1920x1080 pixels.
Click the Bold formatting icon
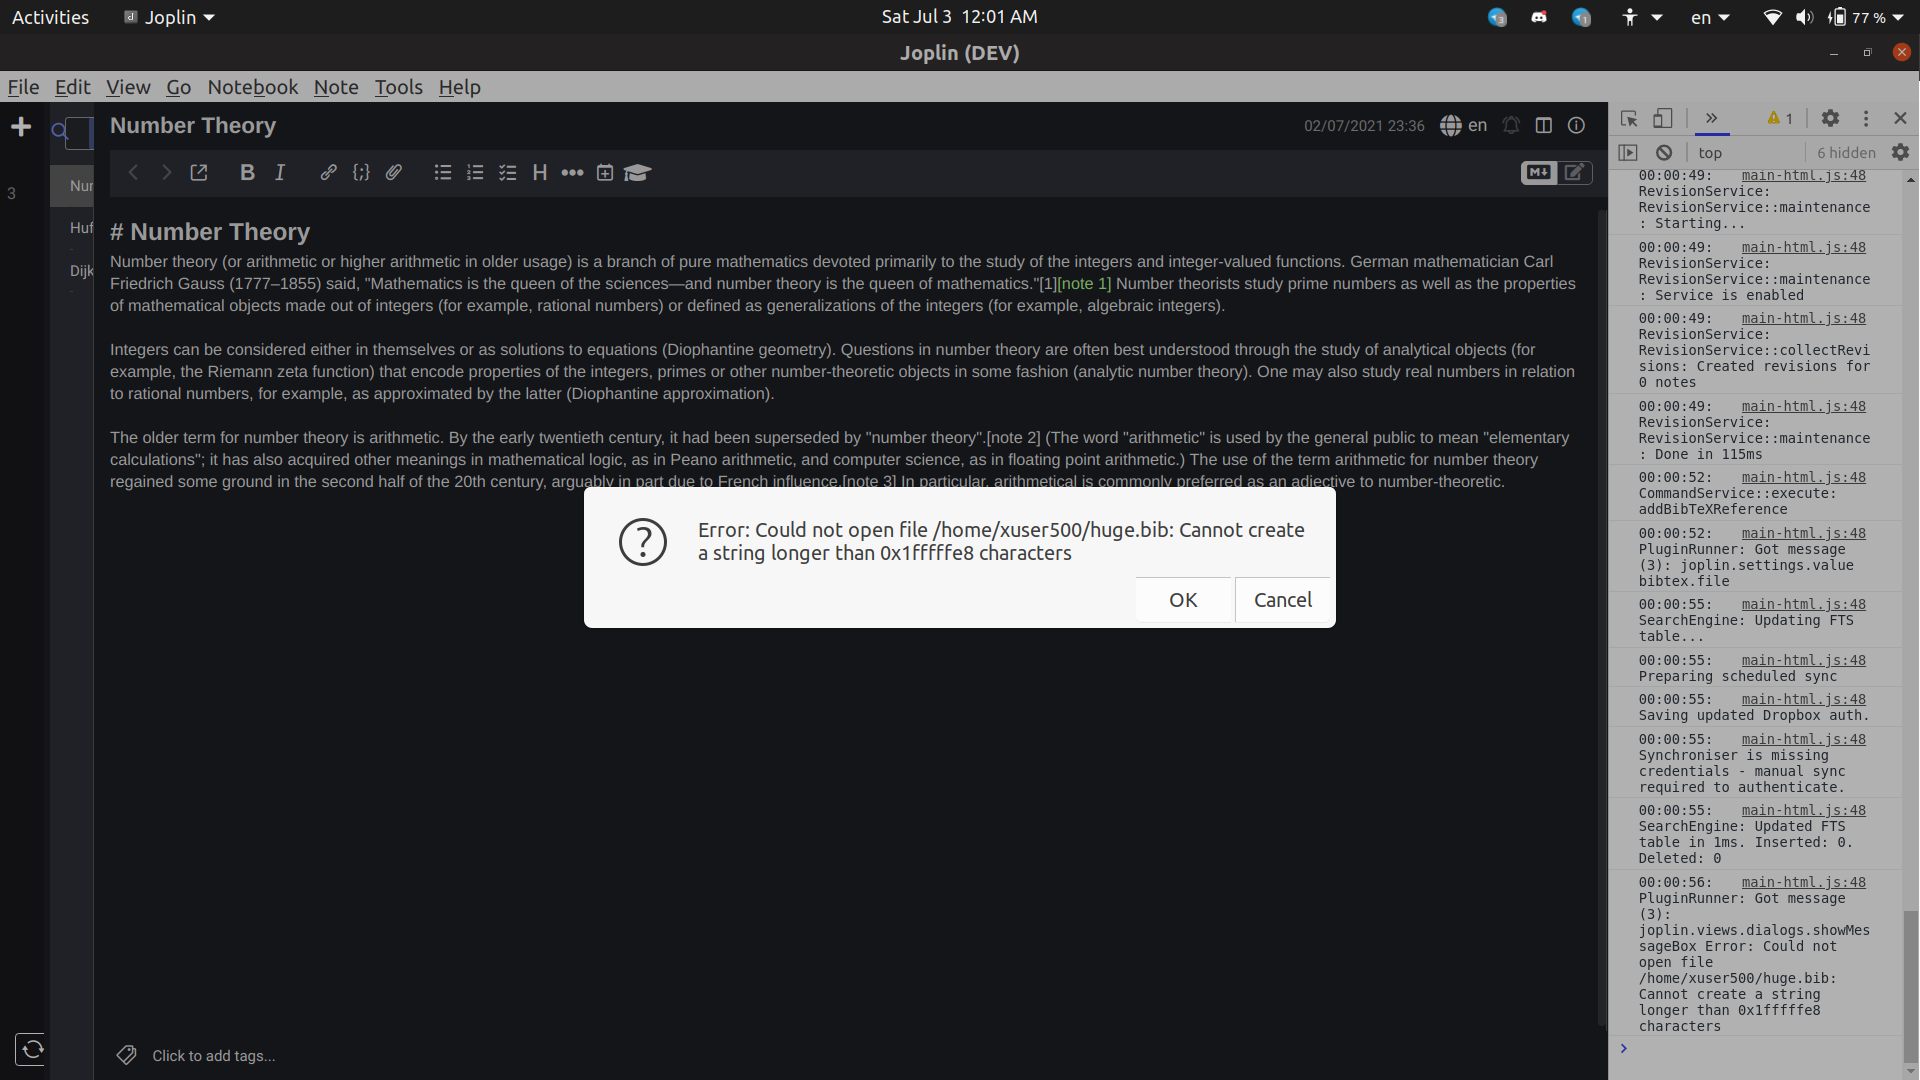tap(249, 173)
